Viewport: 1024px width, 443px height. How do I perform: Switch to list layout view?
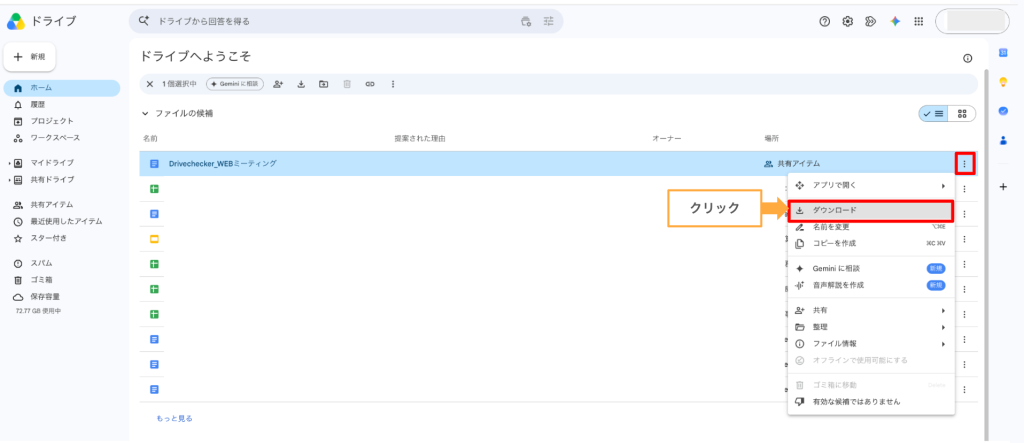933,113
